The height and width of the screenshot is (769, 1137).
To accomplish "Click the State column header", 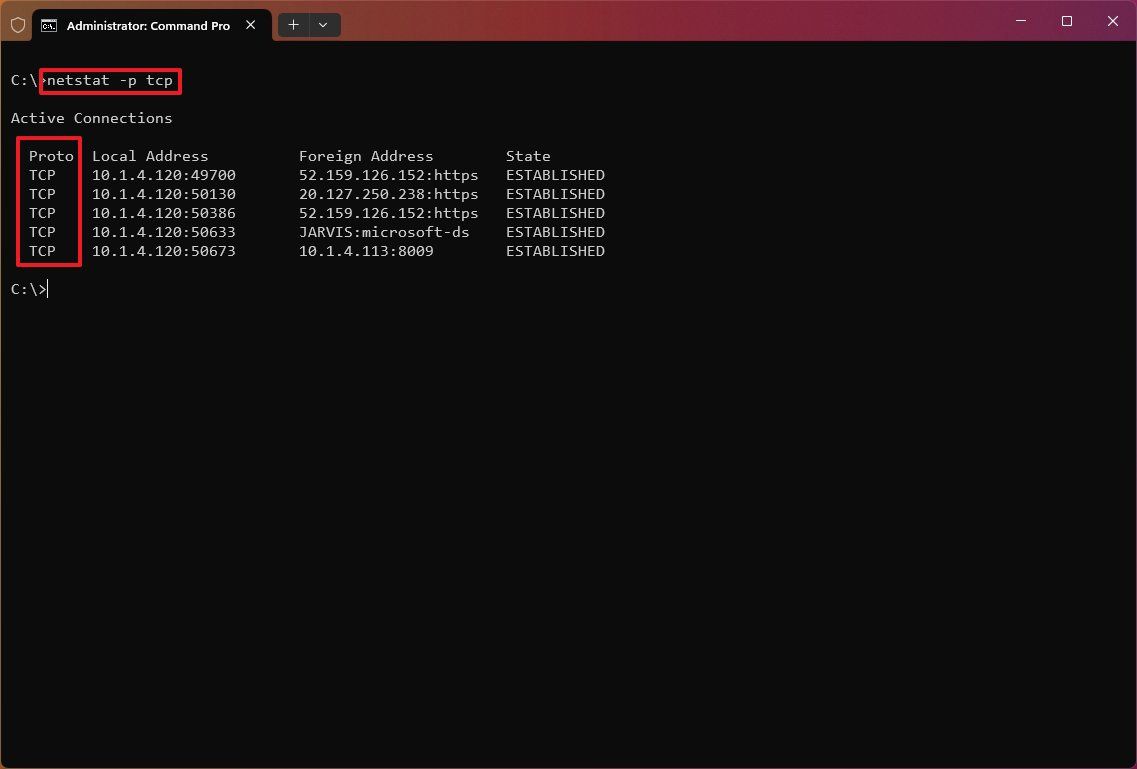I will (x=528, y=156).
